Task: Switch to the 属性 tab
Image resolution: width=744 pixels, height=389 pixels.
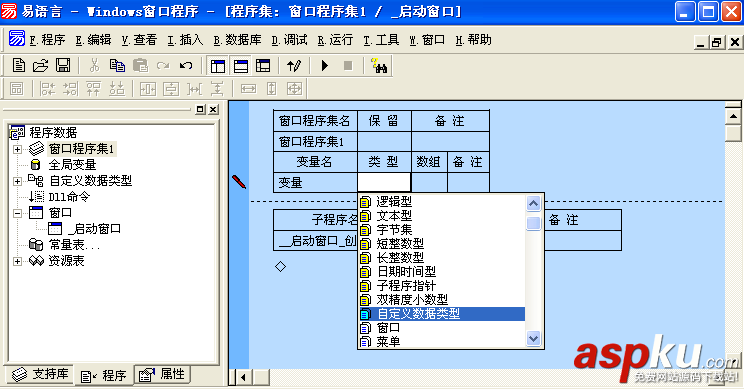Action: (x=162, y=375)
